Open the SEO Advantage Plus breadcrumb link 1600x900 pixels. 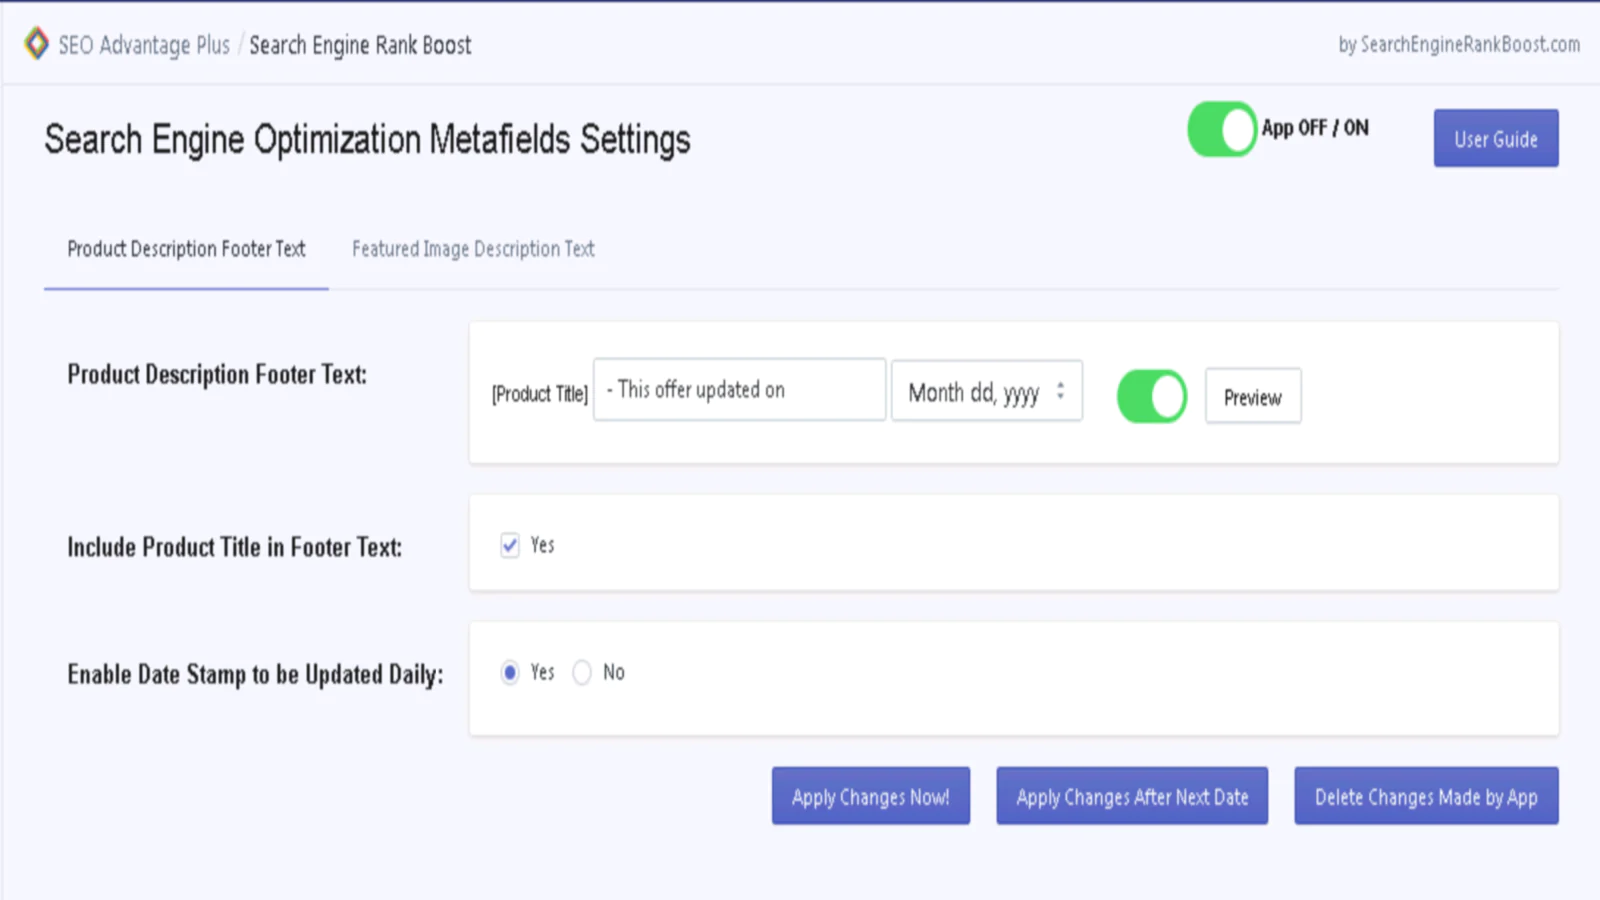click(144, 45)
